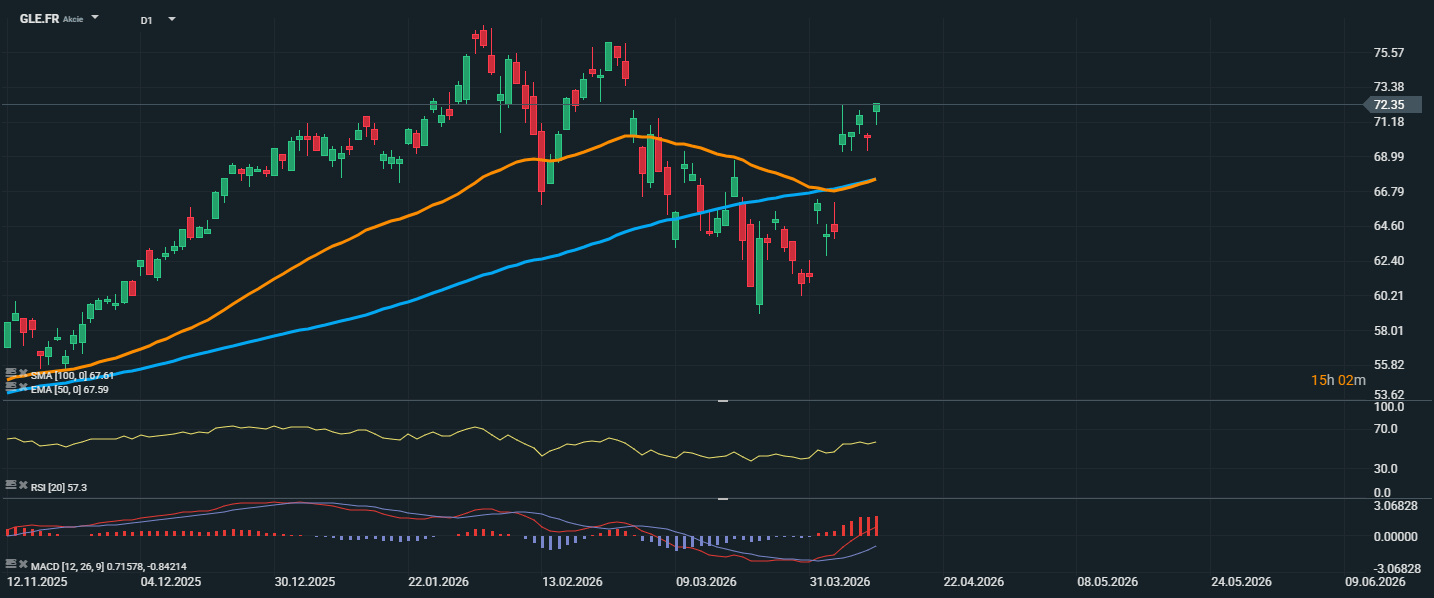Screen dimensions: 1434x598
Task: Open settings icon for MACD indicator
Action: pos(10,565)
